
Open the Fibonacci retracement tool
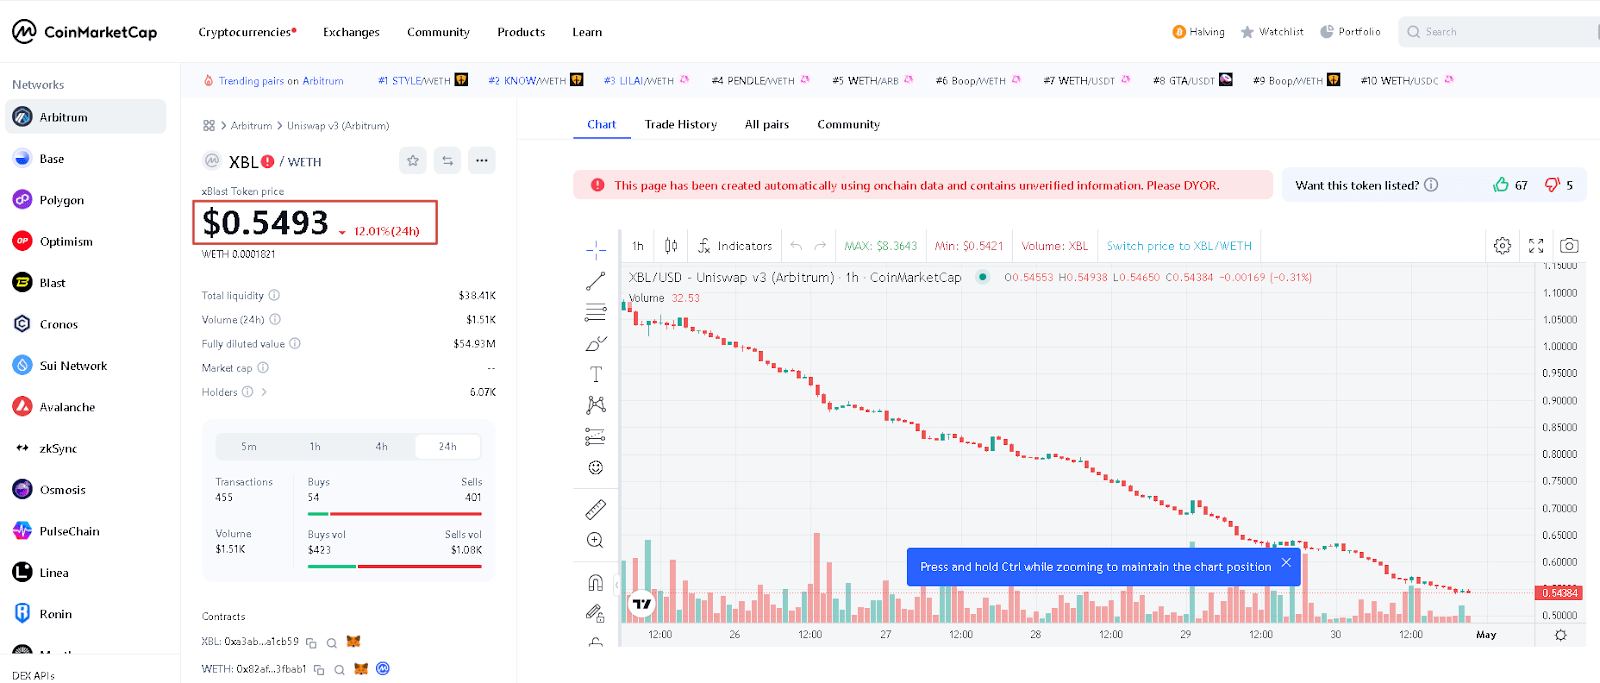tap(596, 312)
